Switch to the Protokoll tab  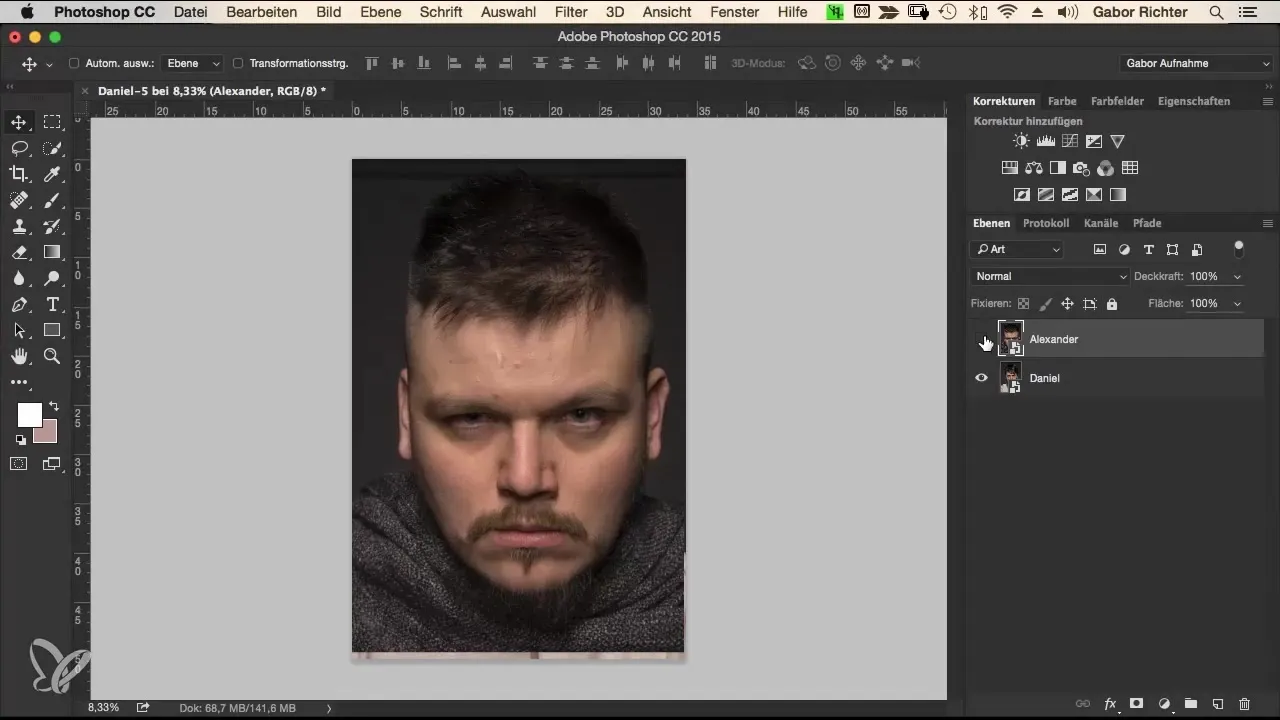(x=1045, y=223)
